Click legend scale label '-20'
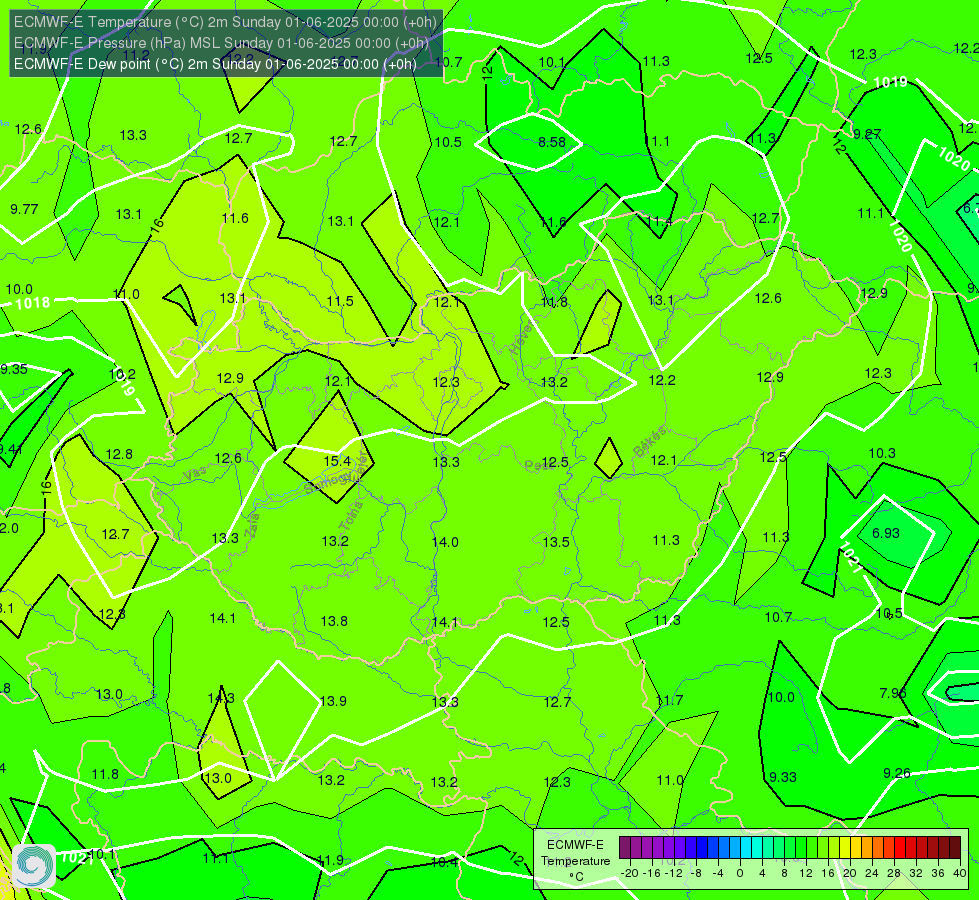This screenshot has width=979, height=900. tap(630, 873)
